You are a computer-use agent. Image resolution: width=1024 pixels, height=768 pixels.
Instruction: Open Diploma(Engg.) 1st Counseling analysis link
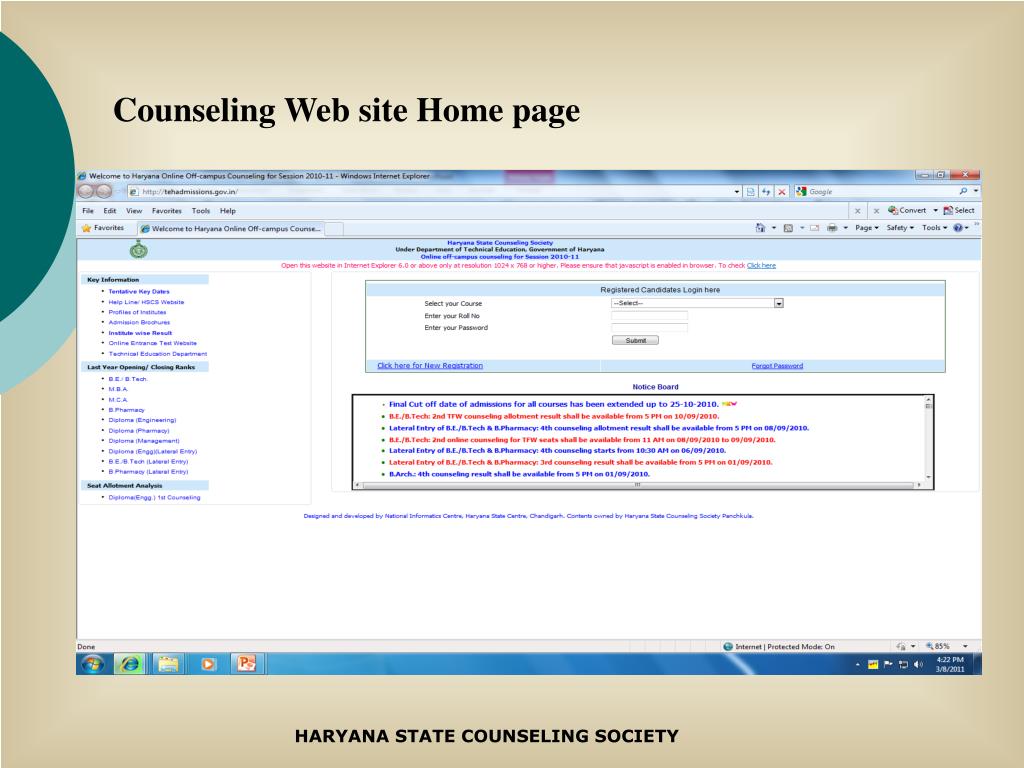[x=154, y=498]
